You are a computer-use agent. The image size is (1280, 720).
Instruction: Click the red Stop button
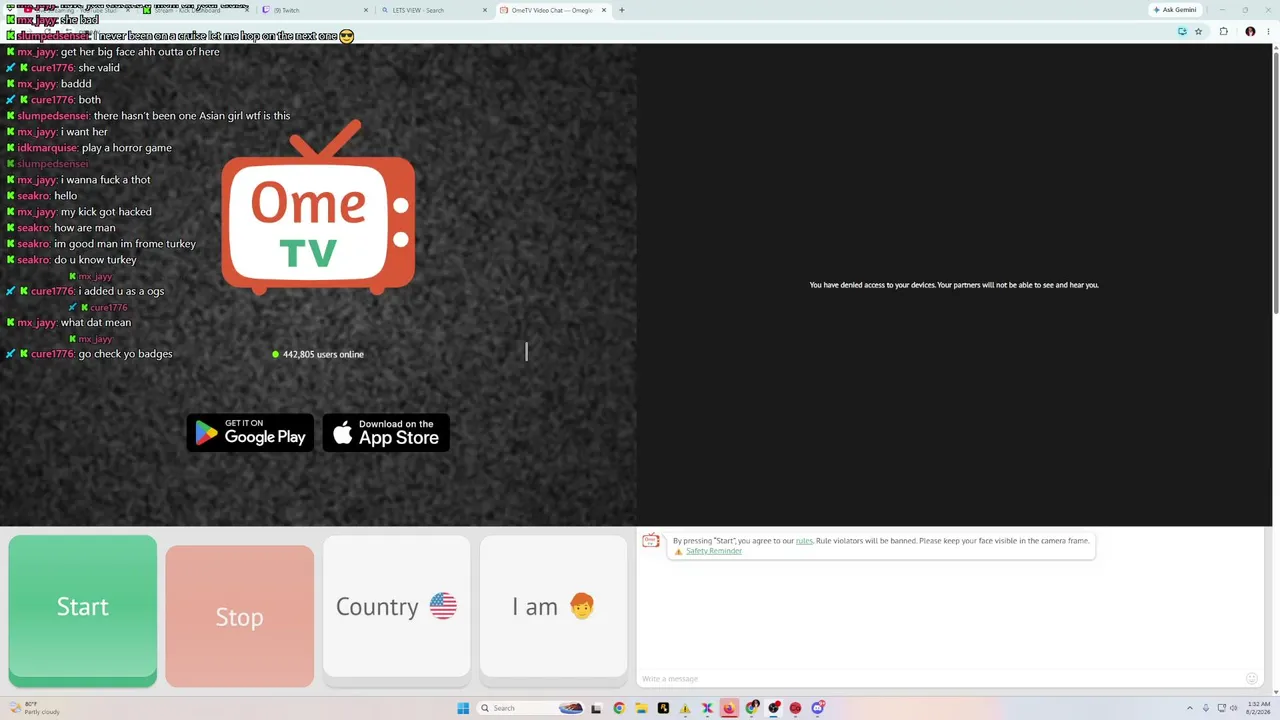point(239,616)
